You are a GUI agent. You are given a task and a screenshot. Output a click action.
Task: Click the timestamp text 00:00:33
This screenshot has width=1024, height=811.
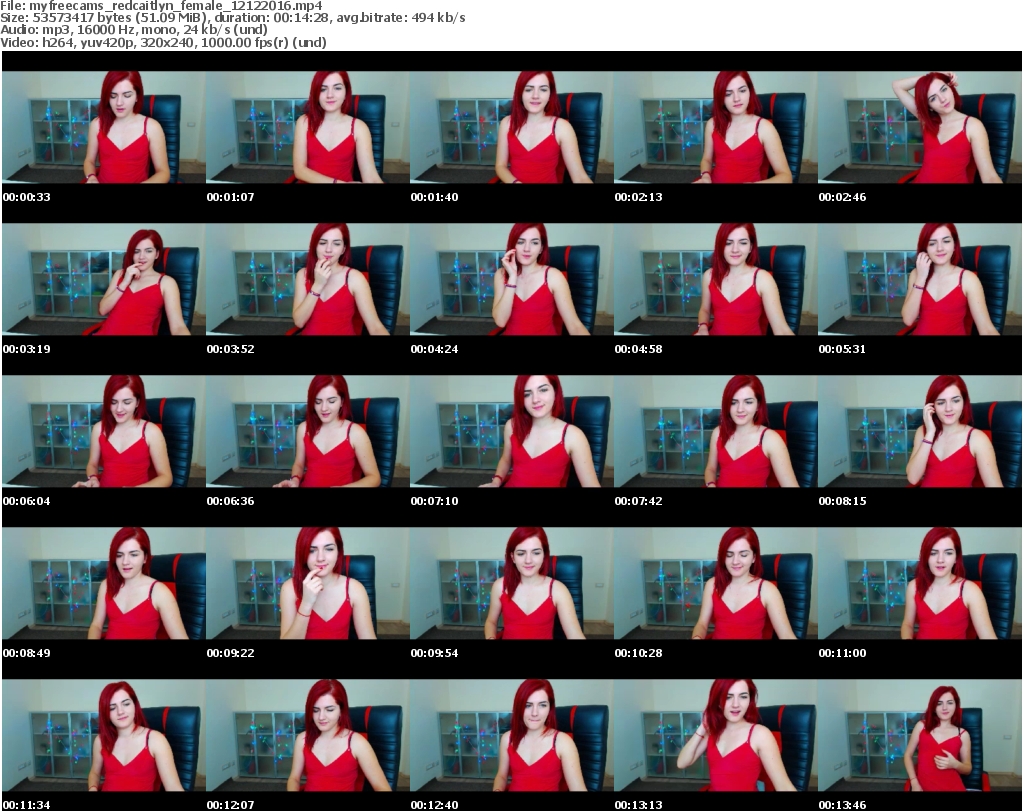(x=27, y=197)
